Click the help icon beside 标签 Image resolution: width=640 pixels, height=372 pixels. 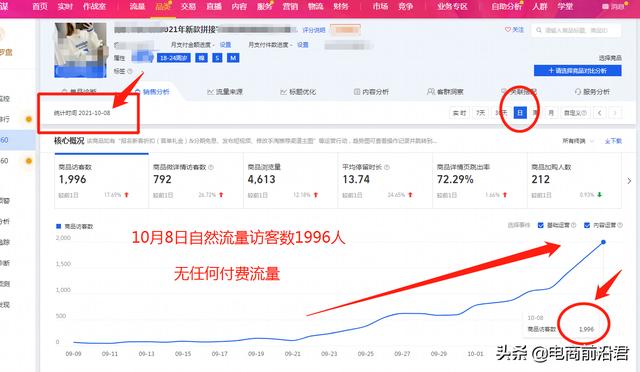[x=130, y=71]
